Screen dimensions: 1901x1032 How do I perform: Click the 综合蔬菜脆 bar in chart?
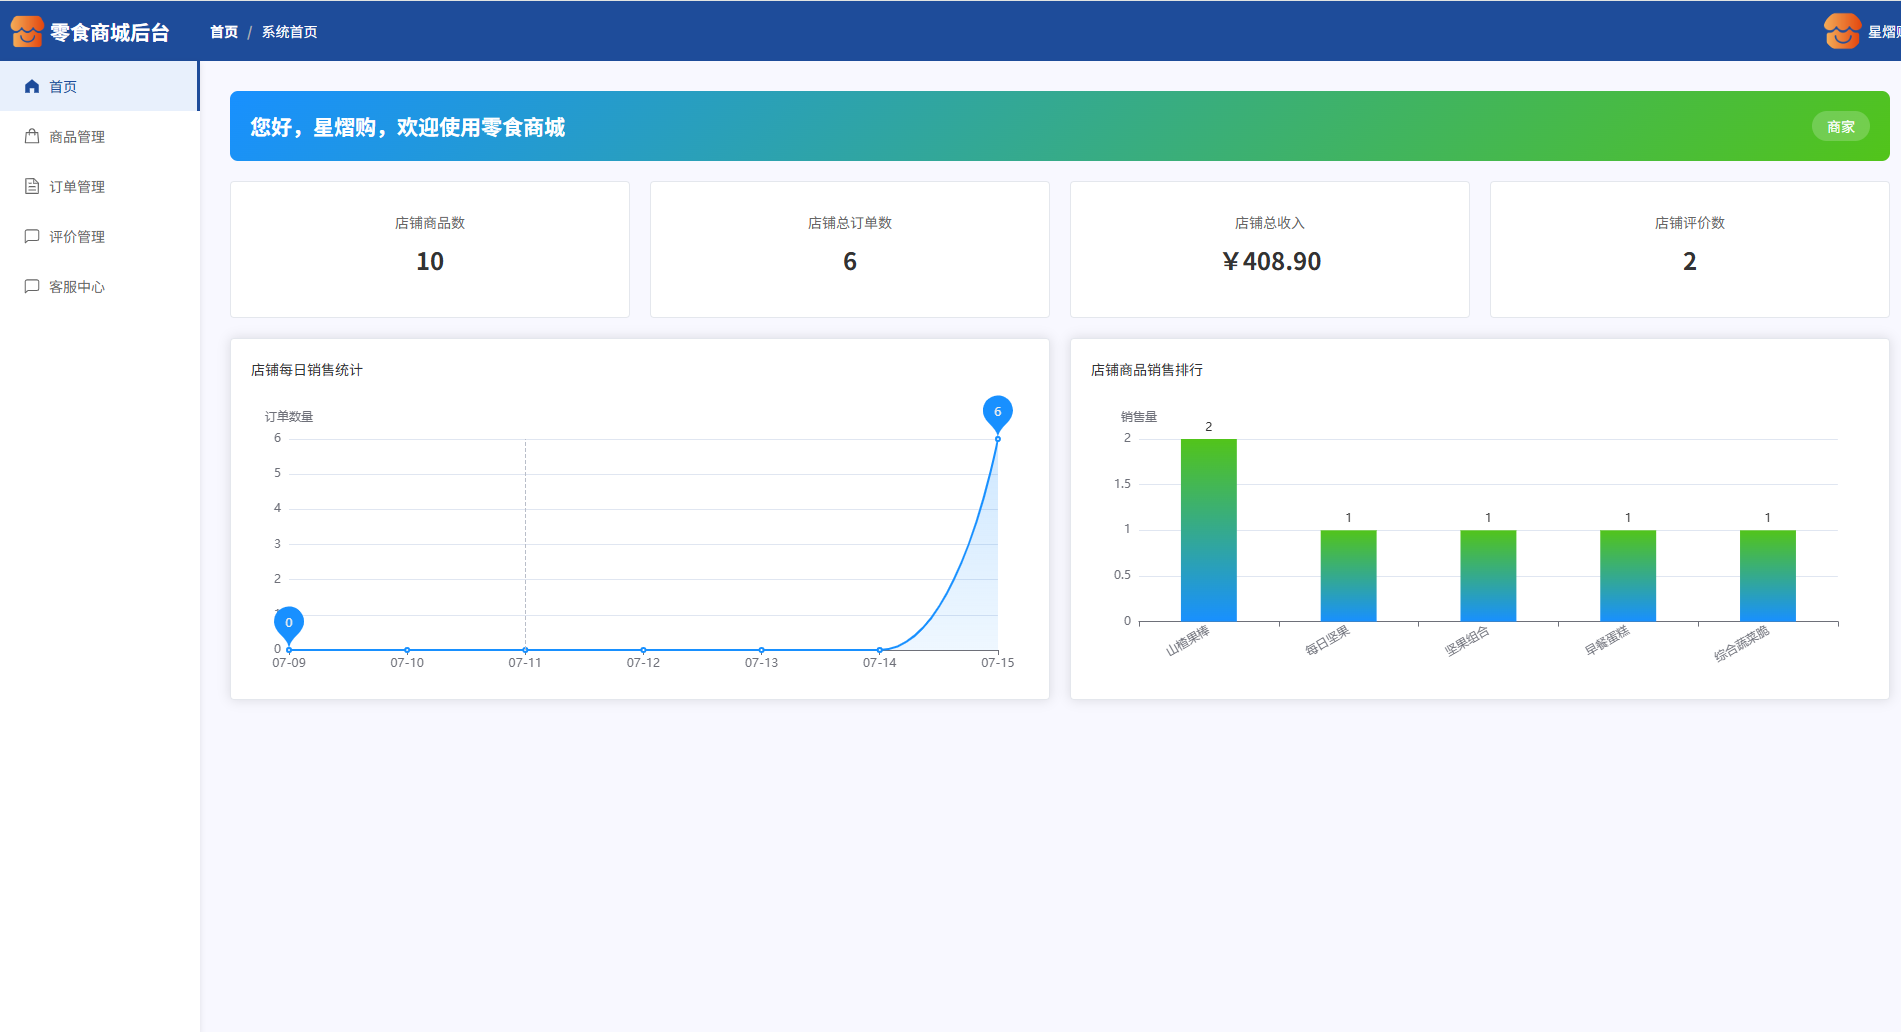click(1767, 575)
